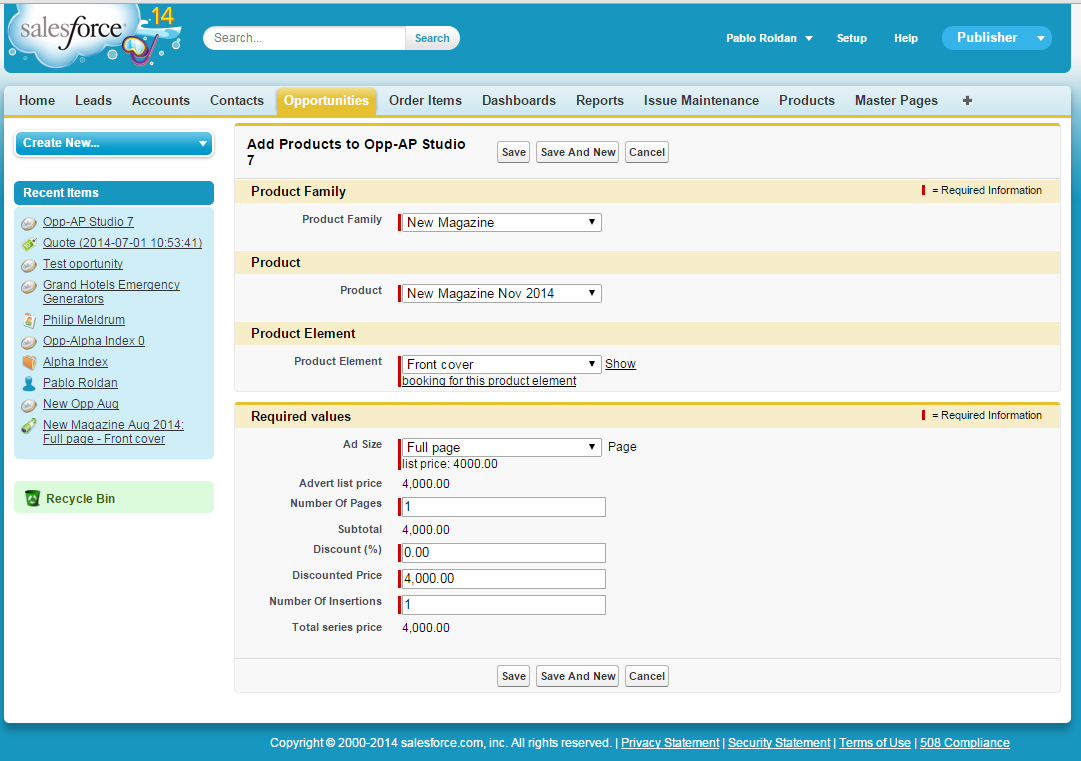Open the Recycle Bin link
The width and height of the screenshot is (1081, 761).
[81, 498]
